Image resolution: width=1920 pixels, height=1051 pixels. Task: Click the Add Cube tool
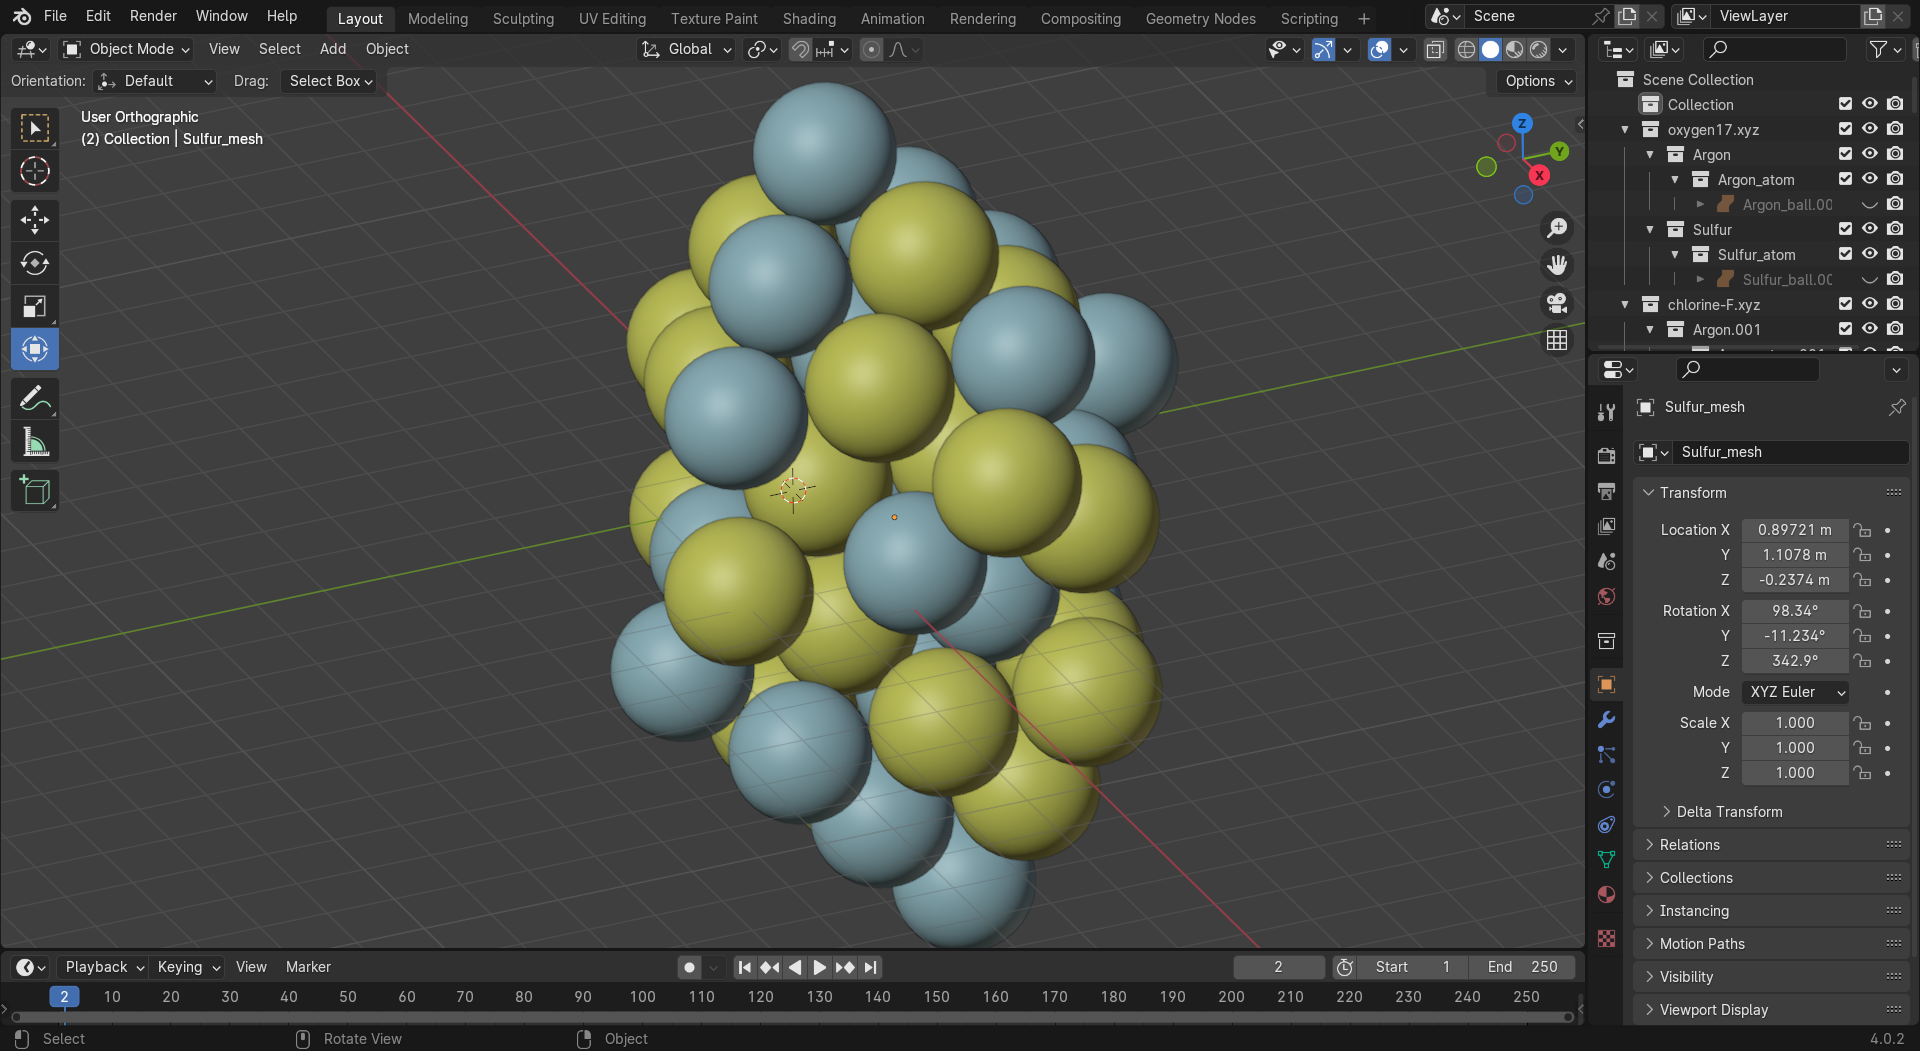tap(35, 491)
